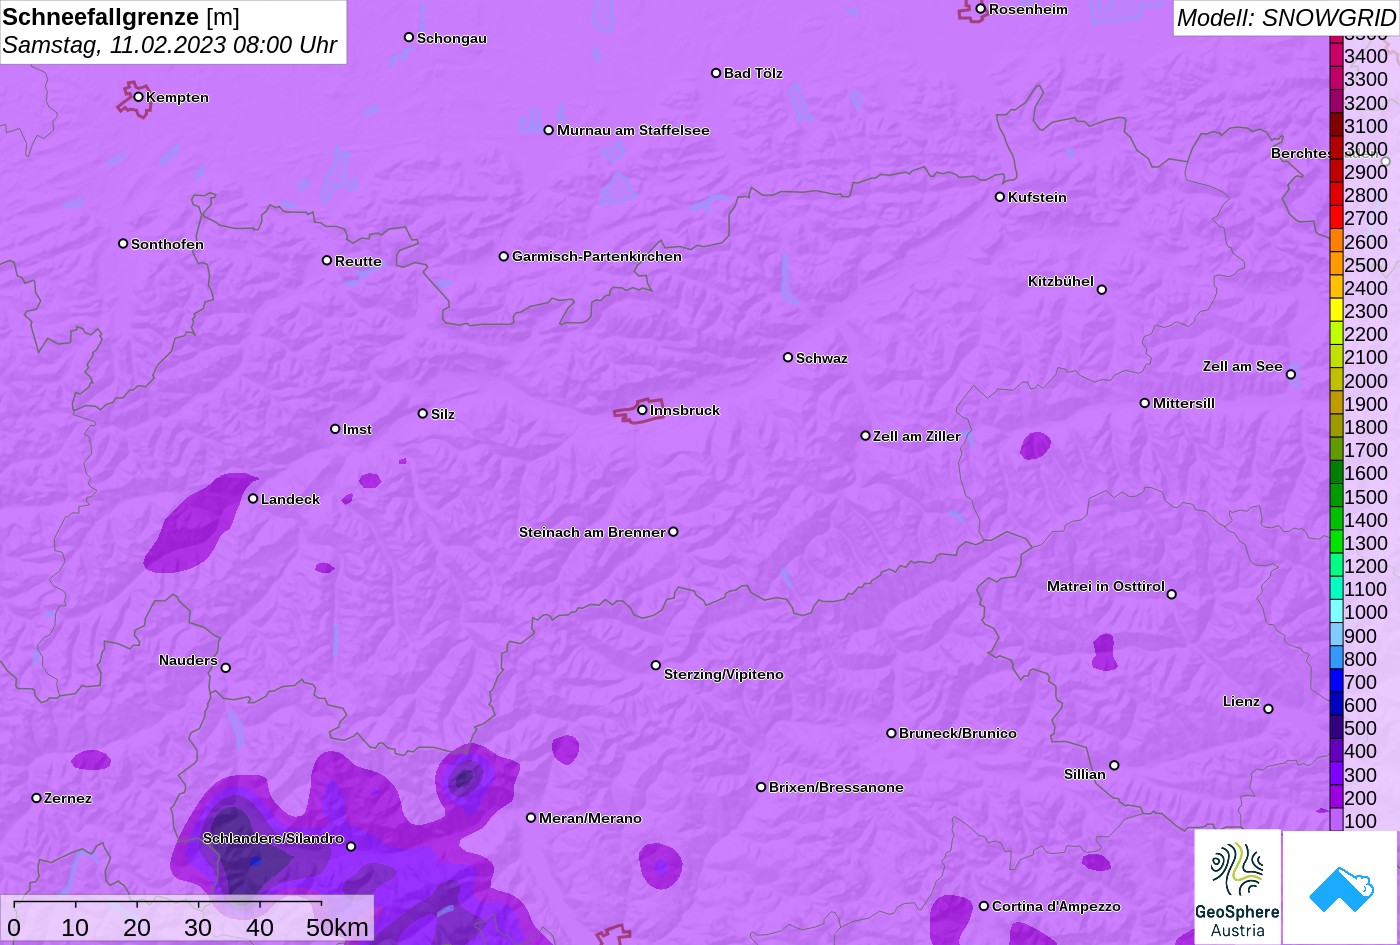
Task: Click the Schongau location marker
Action: tap(409, 37)
